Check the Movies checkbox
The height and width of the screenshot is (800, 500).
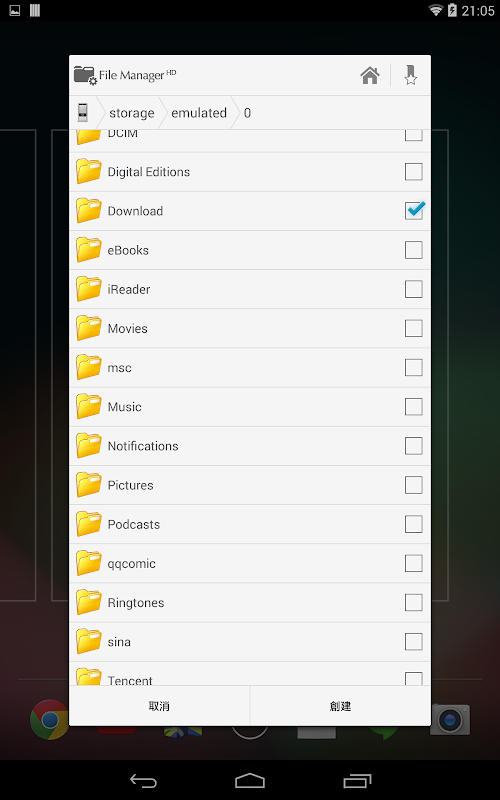tap(414, 328)
